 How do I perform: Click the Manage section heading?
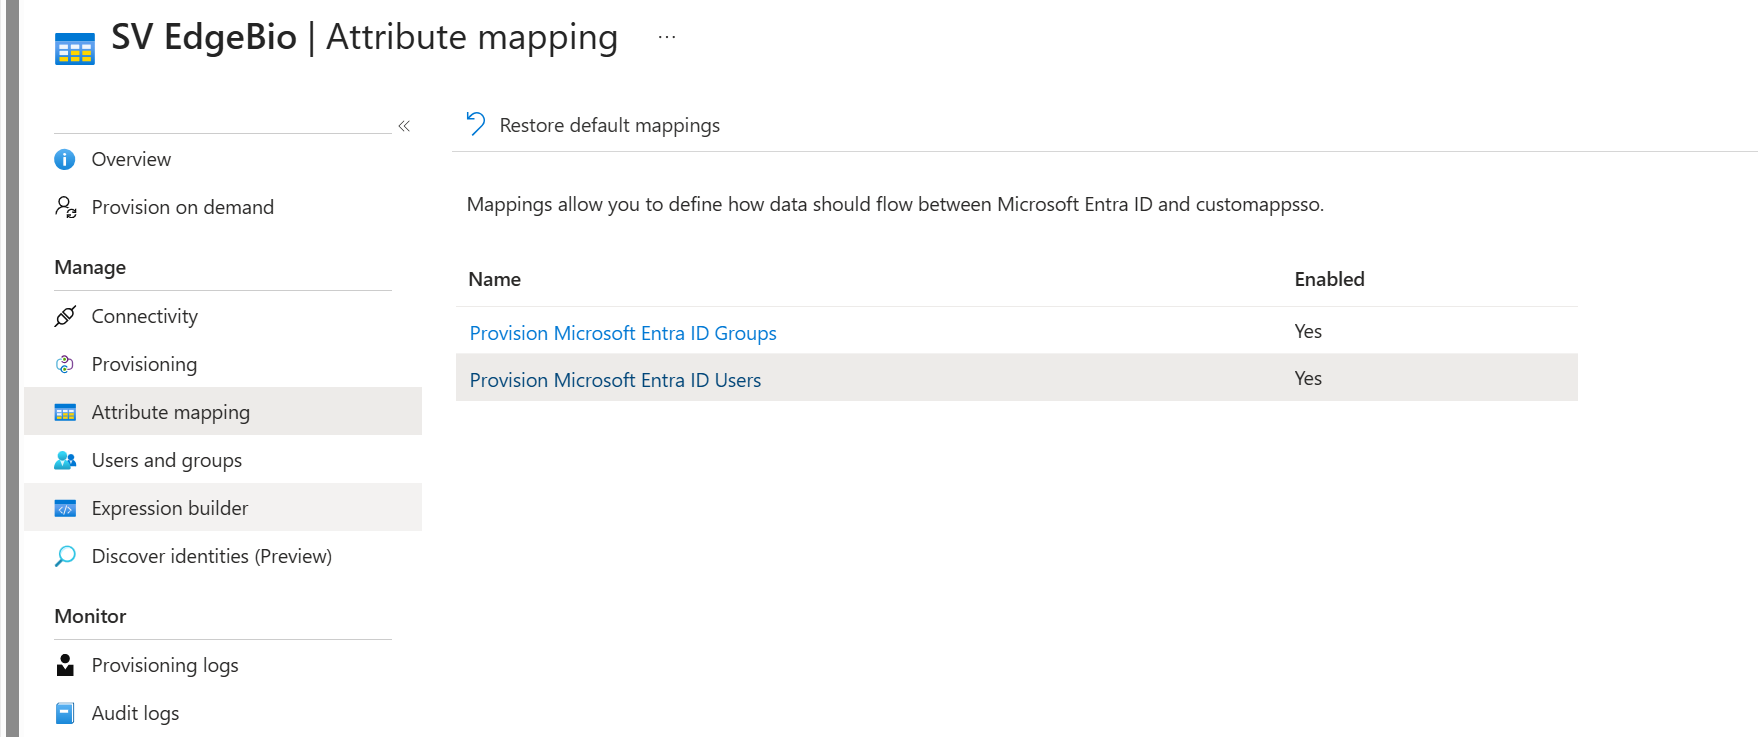tap(90, 267)
